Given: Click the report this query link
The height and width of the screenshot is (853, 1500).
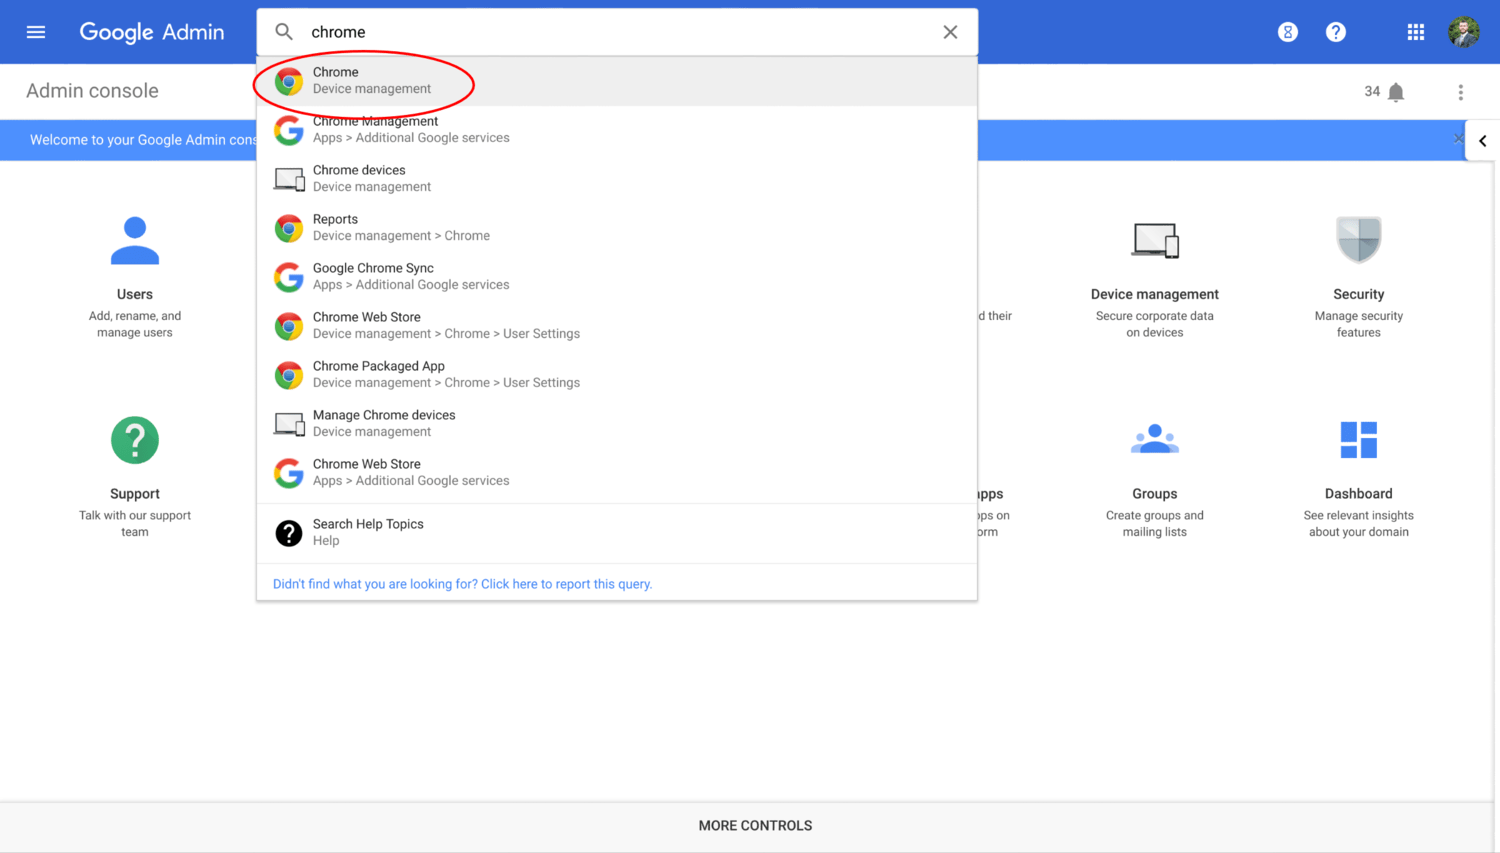Looking at the screenshot, I should [x=462, y=584].
